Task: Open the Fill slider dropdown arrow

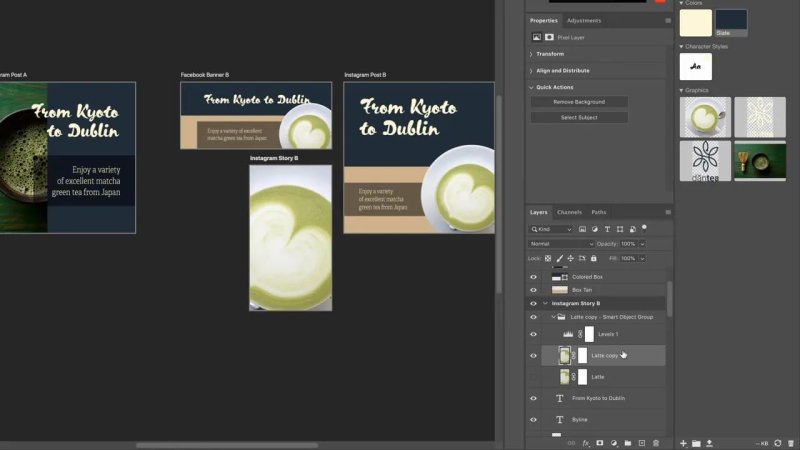Action: 642,259
